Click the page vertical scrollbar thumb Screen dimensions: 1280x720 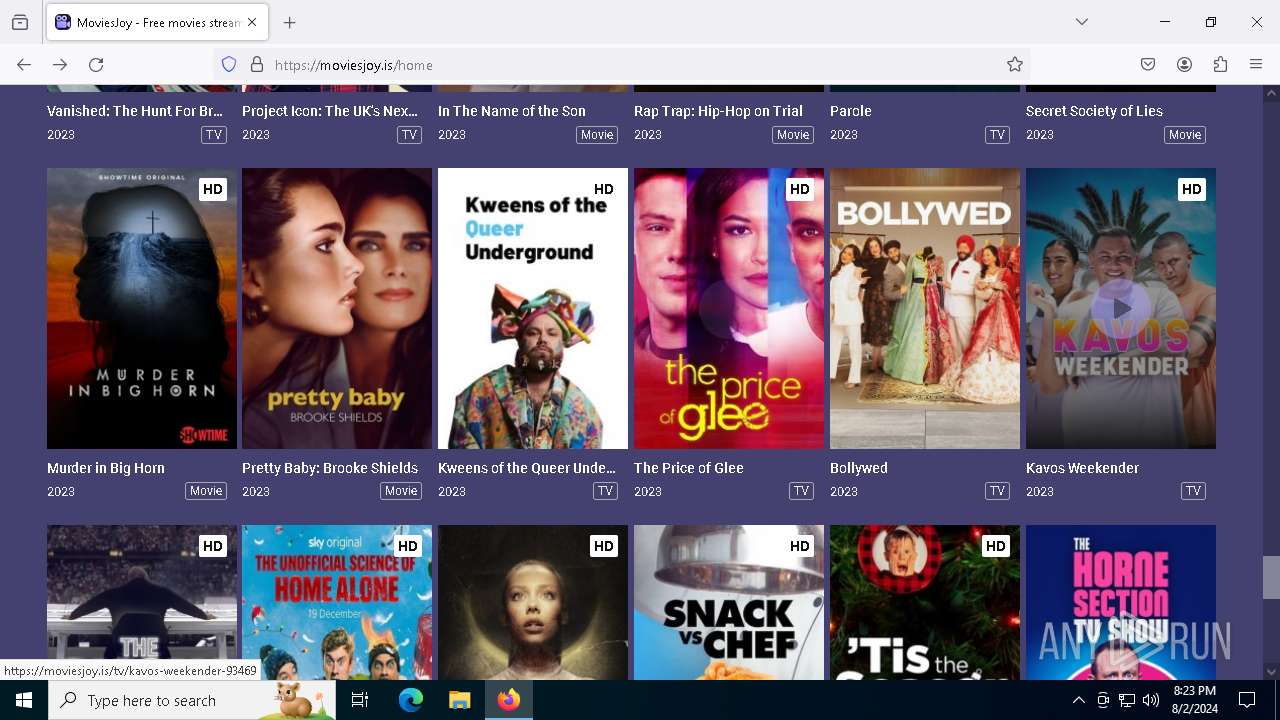tap(1271, 577)
